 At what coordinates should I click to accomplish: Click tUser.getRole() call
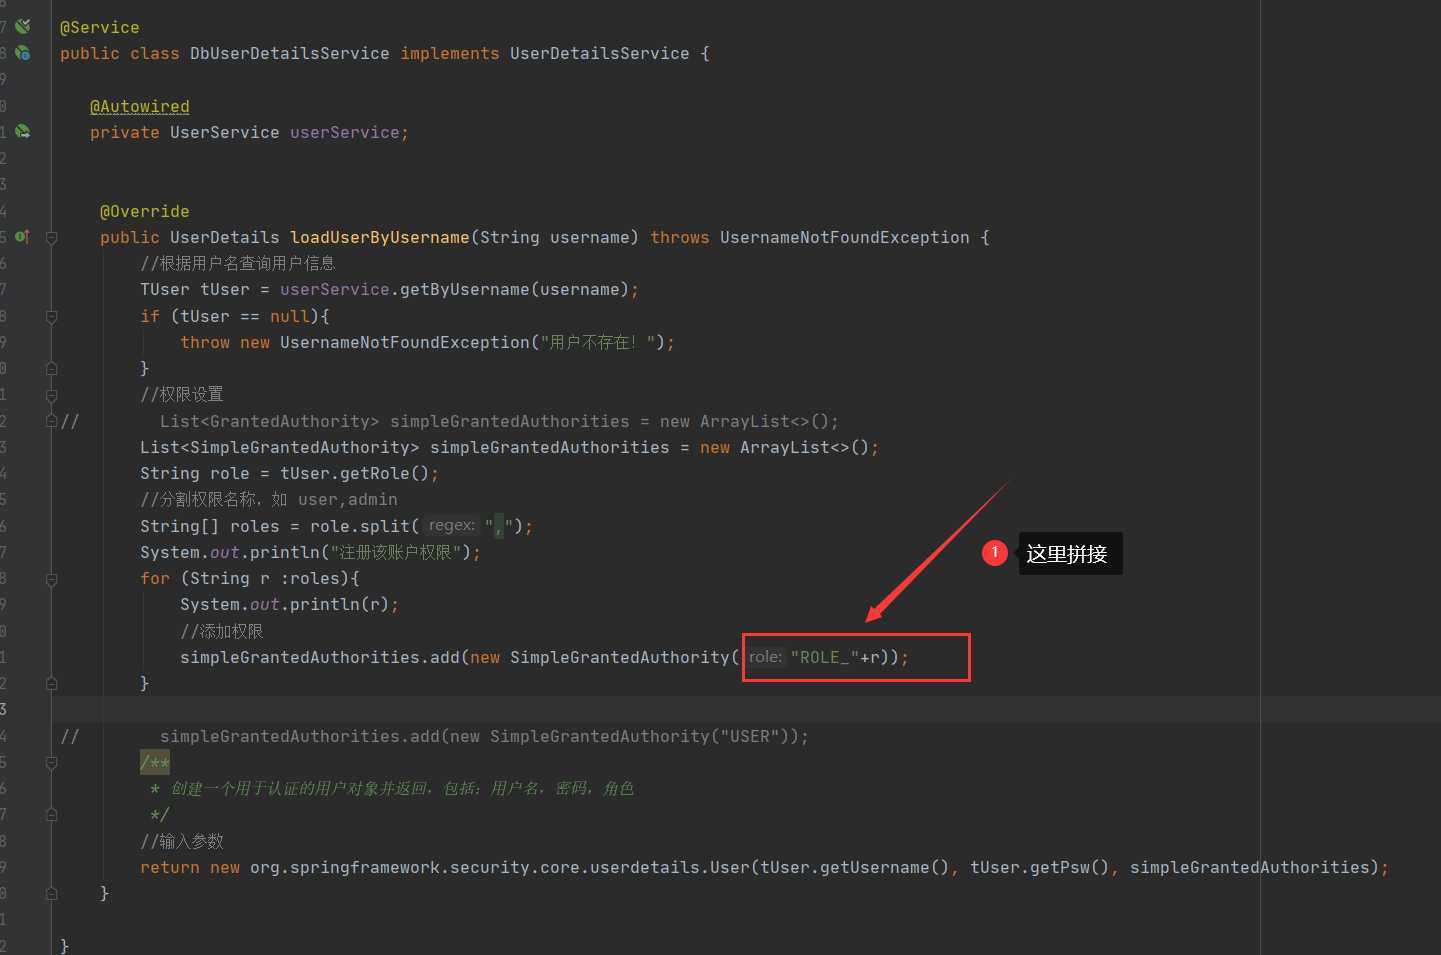355,473
